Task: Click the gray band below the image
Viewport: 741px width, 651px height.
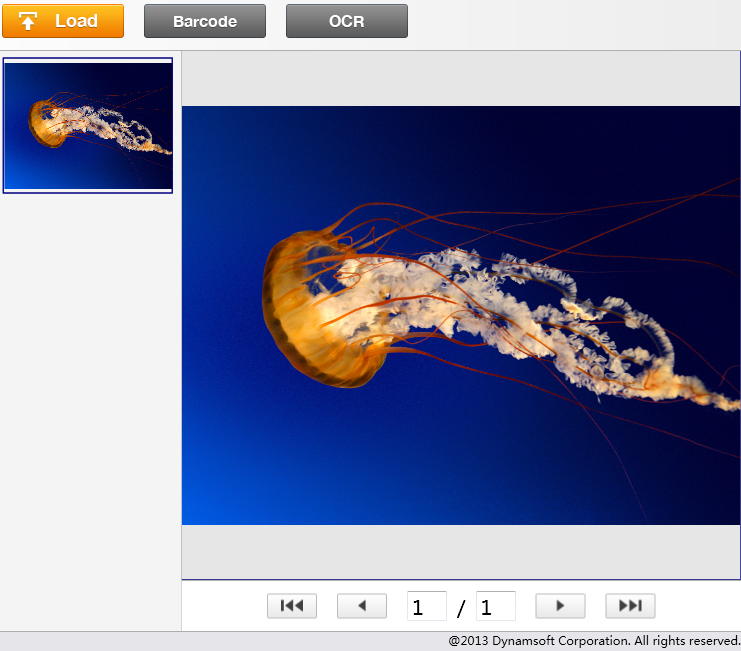Action: (x=460, y=551)
